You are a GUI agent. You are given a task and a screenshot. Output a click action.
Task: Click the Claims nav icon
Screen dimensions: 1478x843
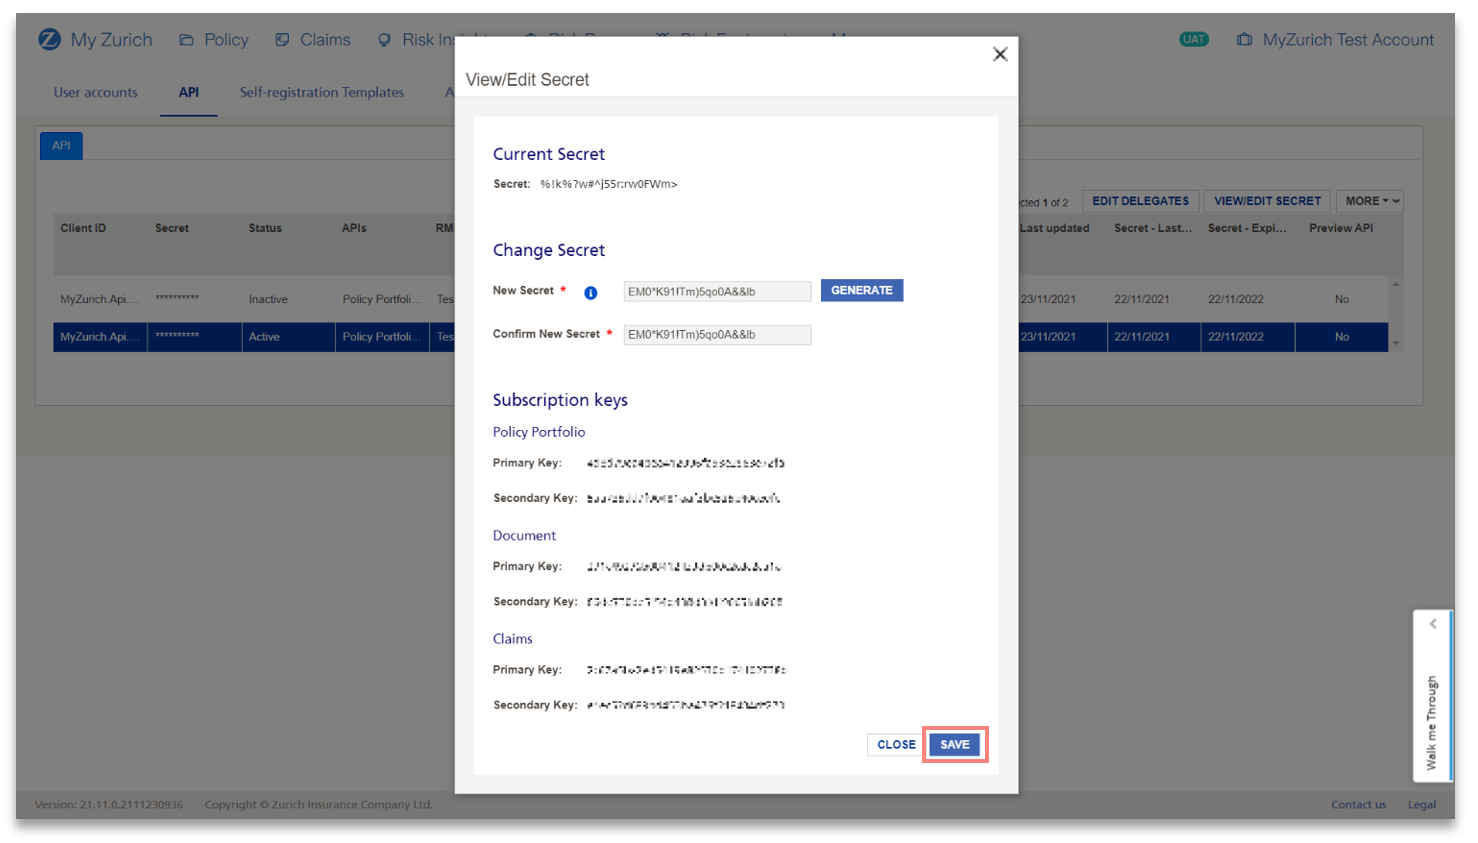pos(283,40)
